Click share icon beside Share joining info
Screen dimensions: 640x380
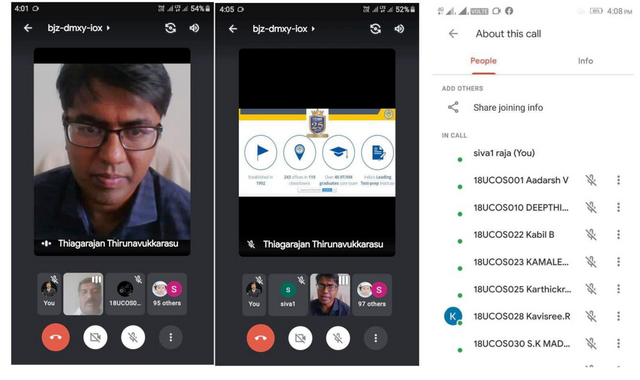point(453,107)
